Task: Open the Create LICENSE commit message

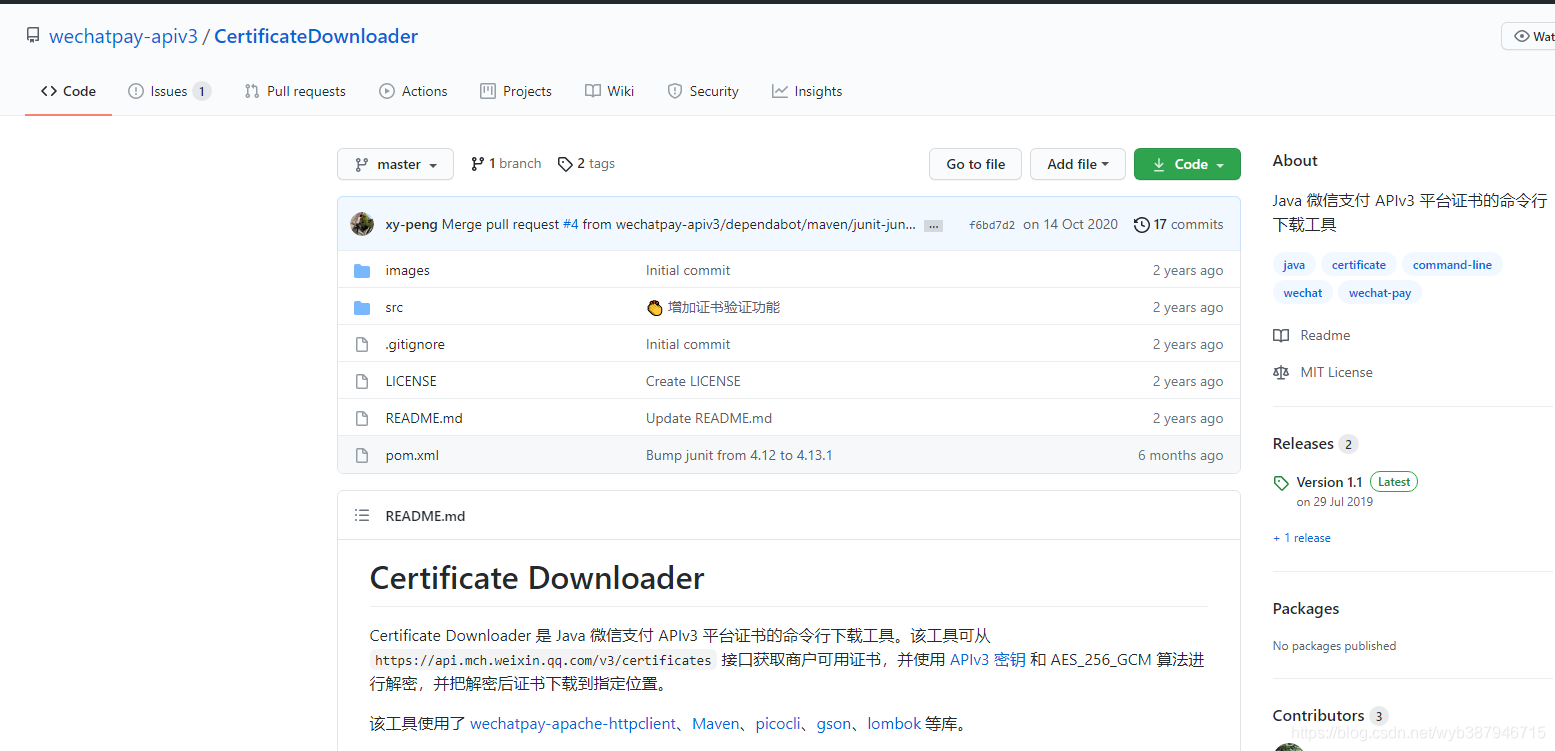Action: (693, 382)
